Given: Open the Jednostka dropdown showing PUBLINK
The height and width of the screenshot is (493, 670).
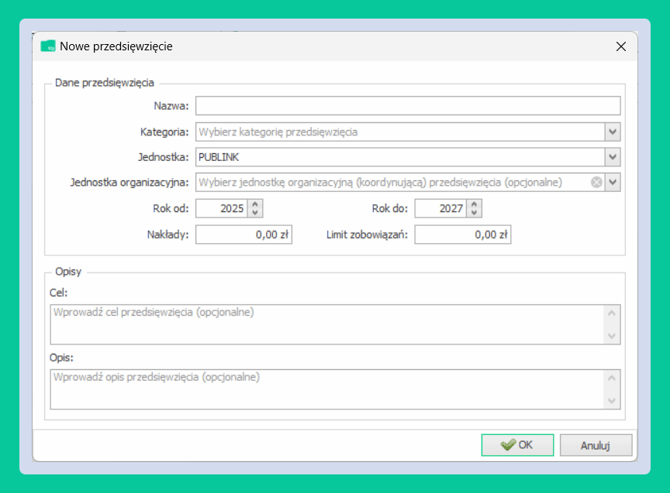Looking at the screenshot, I should point(612,157).
